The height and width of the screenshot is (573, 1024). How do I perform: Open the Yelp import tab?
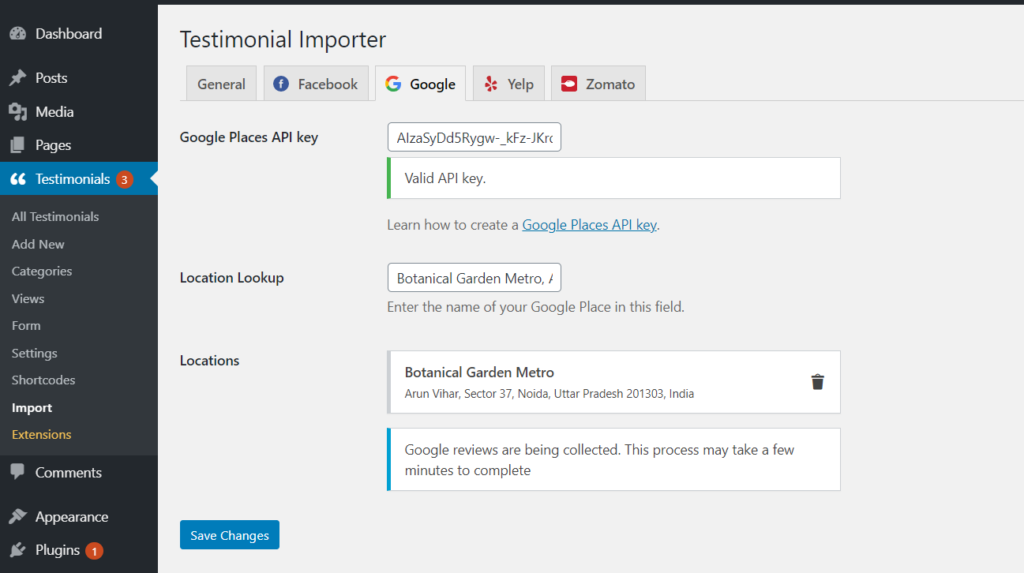(x=509, y=84)
